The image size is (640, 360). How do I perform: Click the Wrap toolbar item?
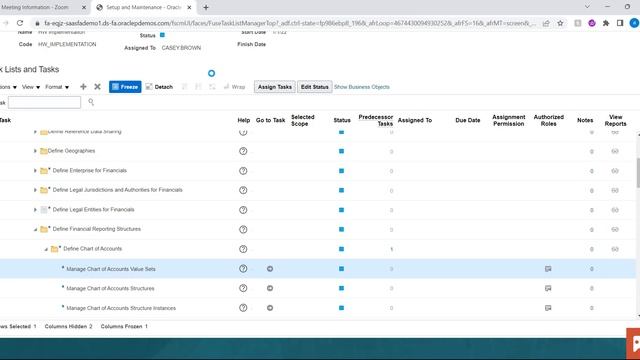pos(234,87)
